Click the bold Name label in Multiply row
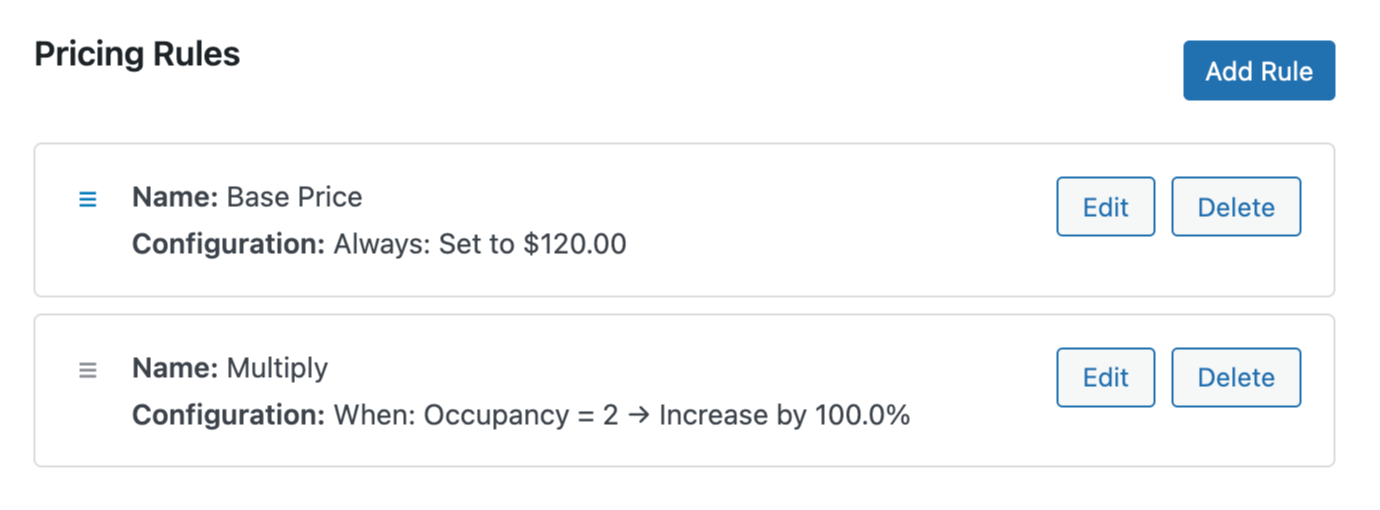 coord(174,368)
